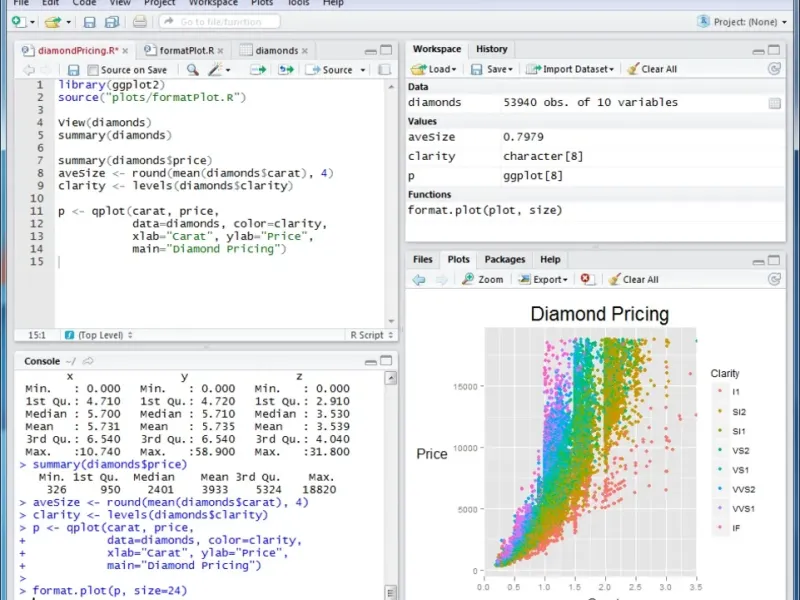Click the run current line icon
This screenshot has width=800, height=600.
pyautogui.click(x=258, y=69)
